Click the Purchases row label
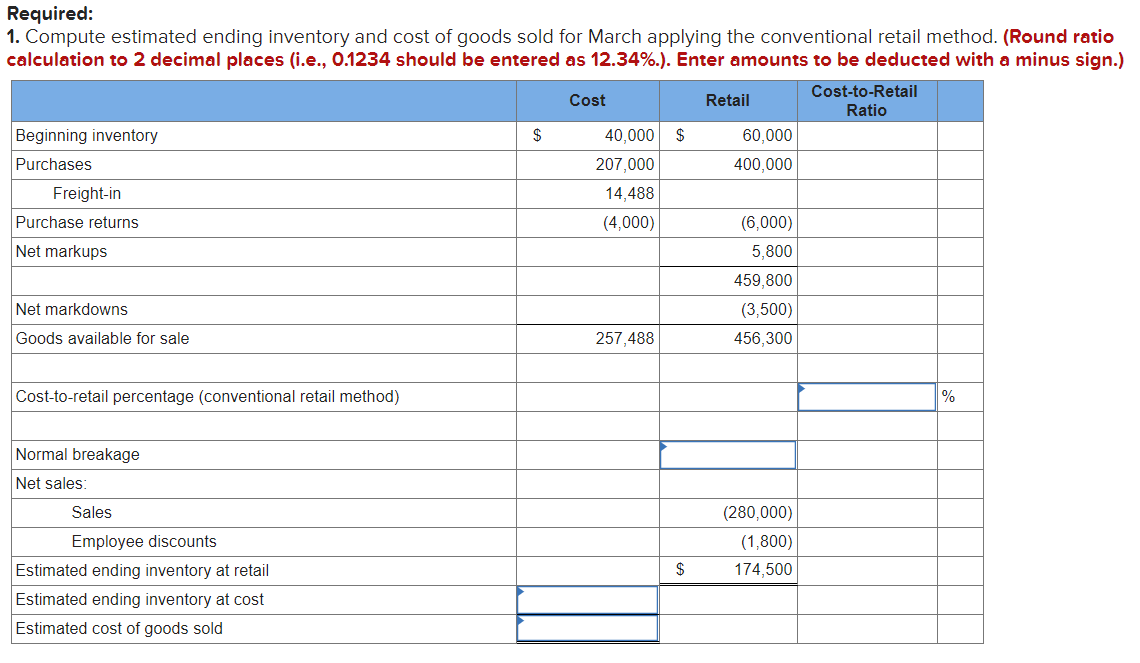The height and width of the screenshot is (663, 1140). 54,164
